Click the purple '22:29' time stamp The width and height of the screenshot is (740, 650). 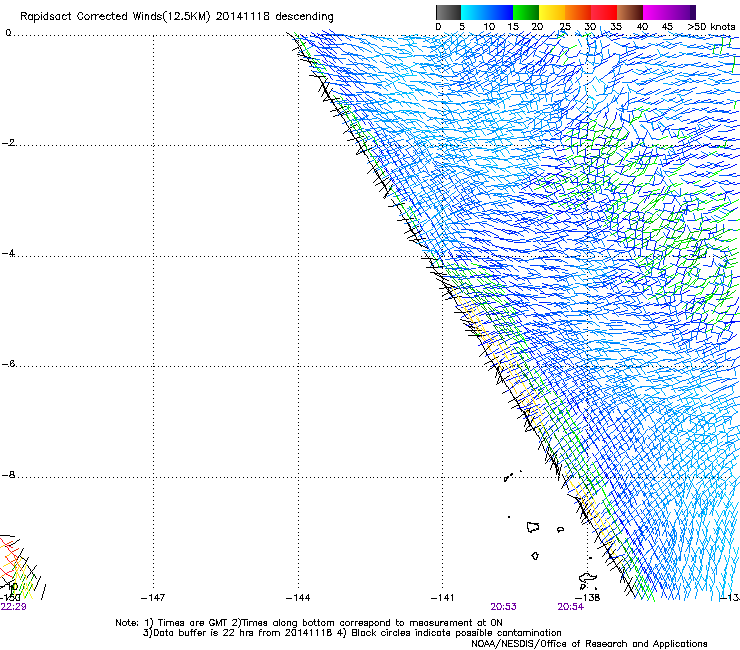13,607
